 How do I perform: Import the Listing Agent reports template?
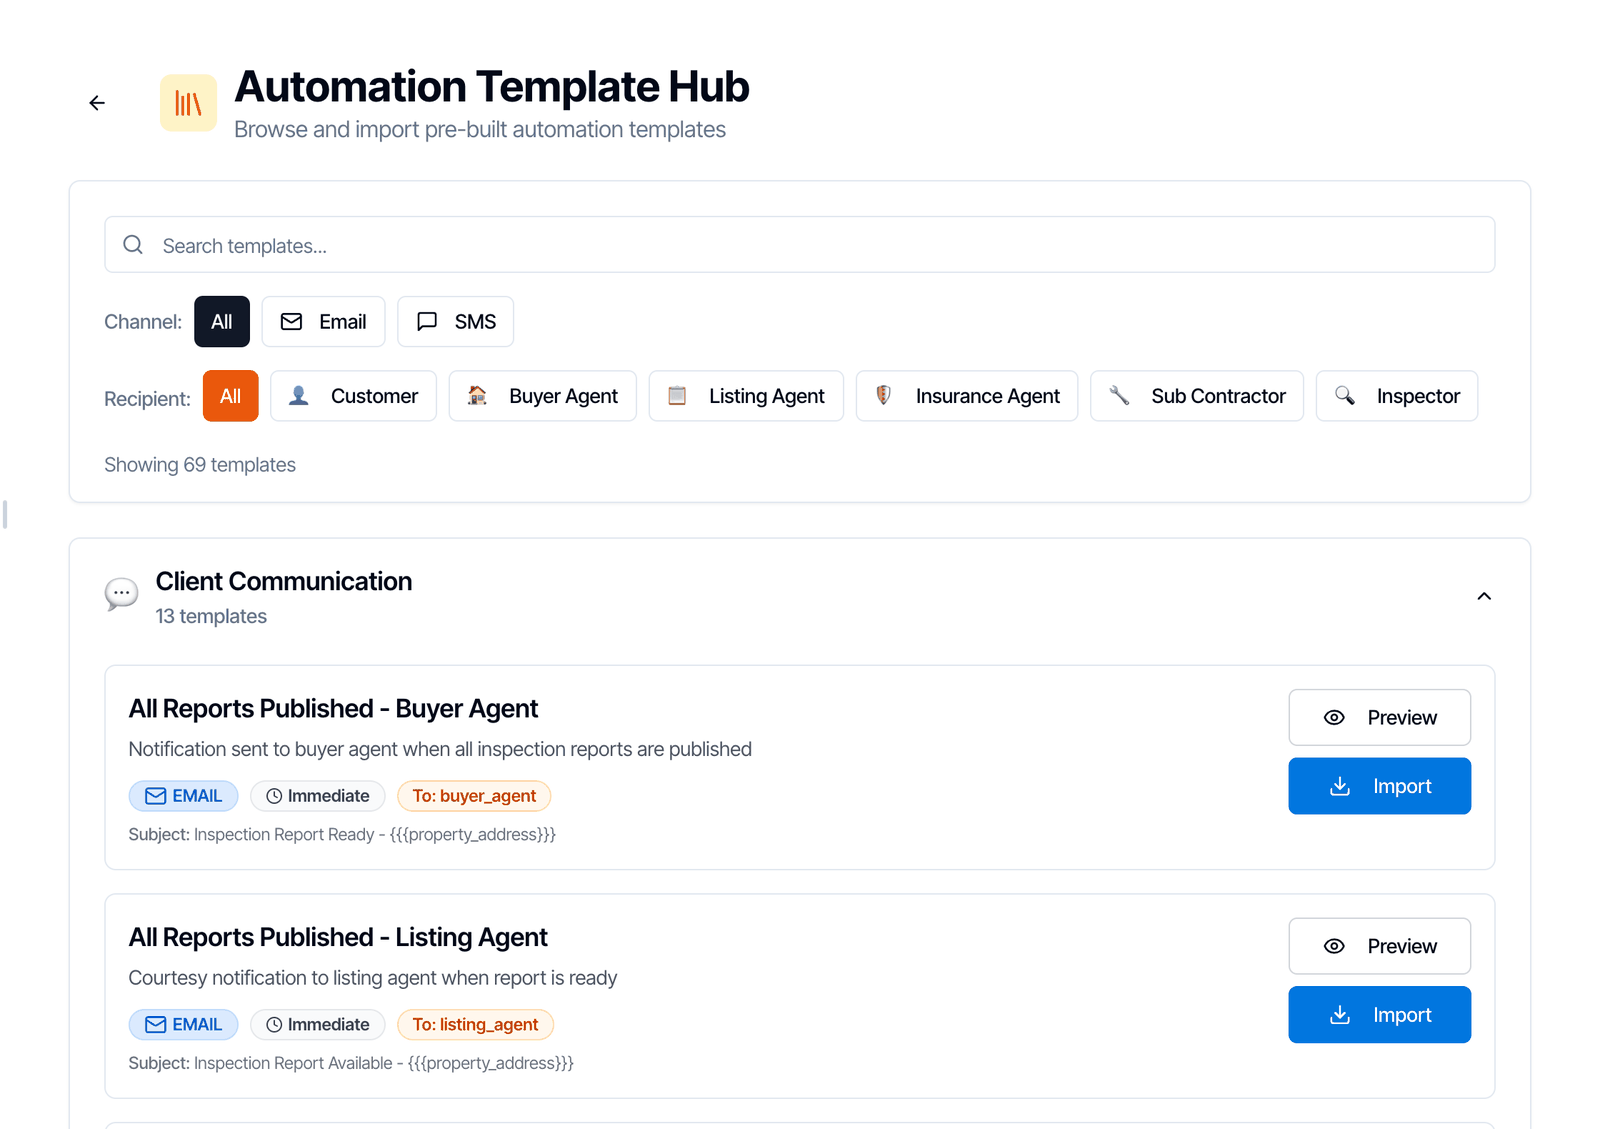coord(1379,1015)
